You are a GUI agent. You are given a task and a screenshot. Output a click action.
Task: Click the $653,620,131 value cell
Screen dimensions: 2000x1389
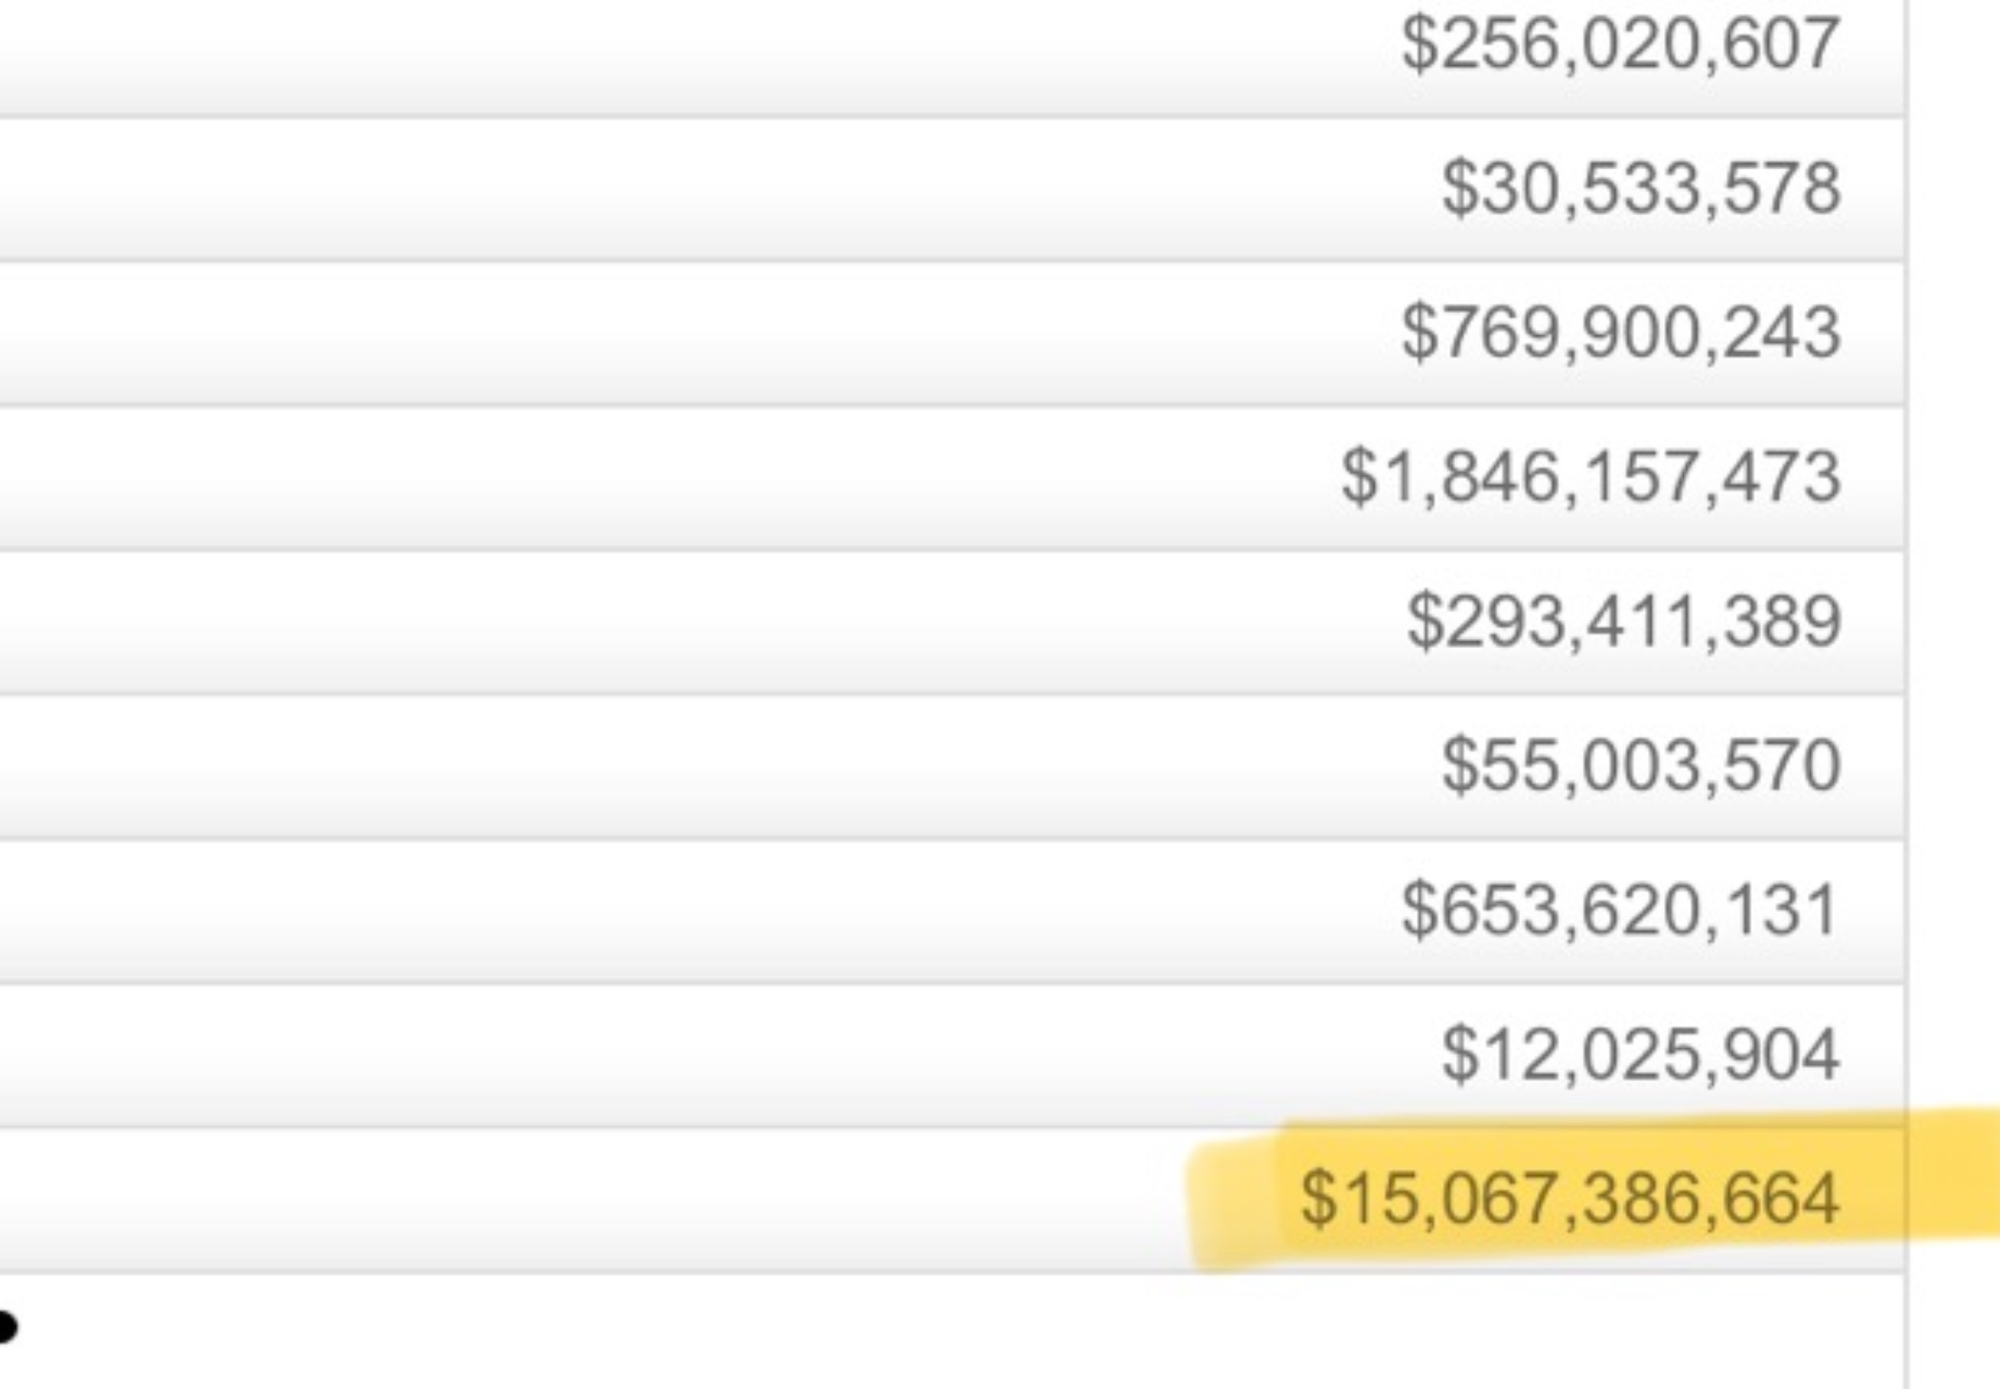pos(1618,910)
